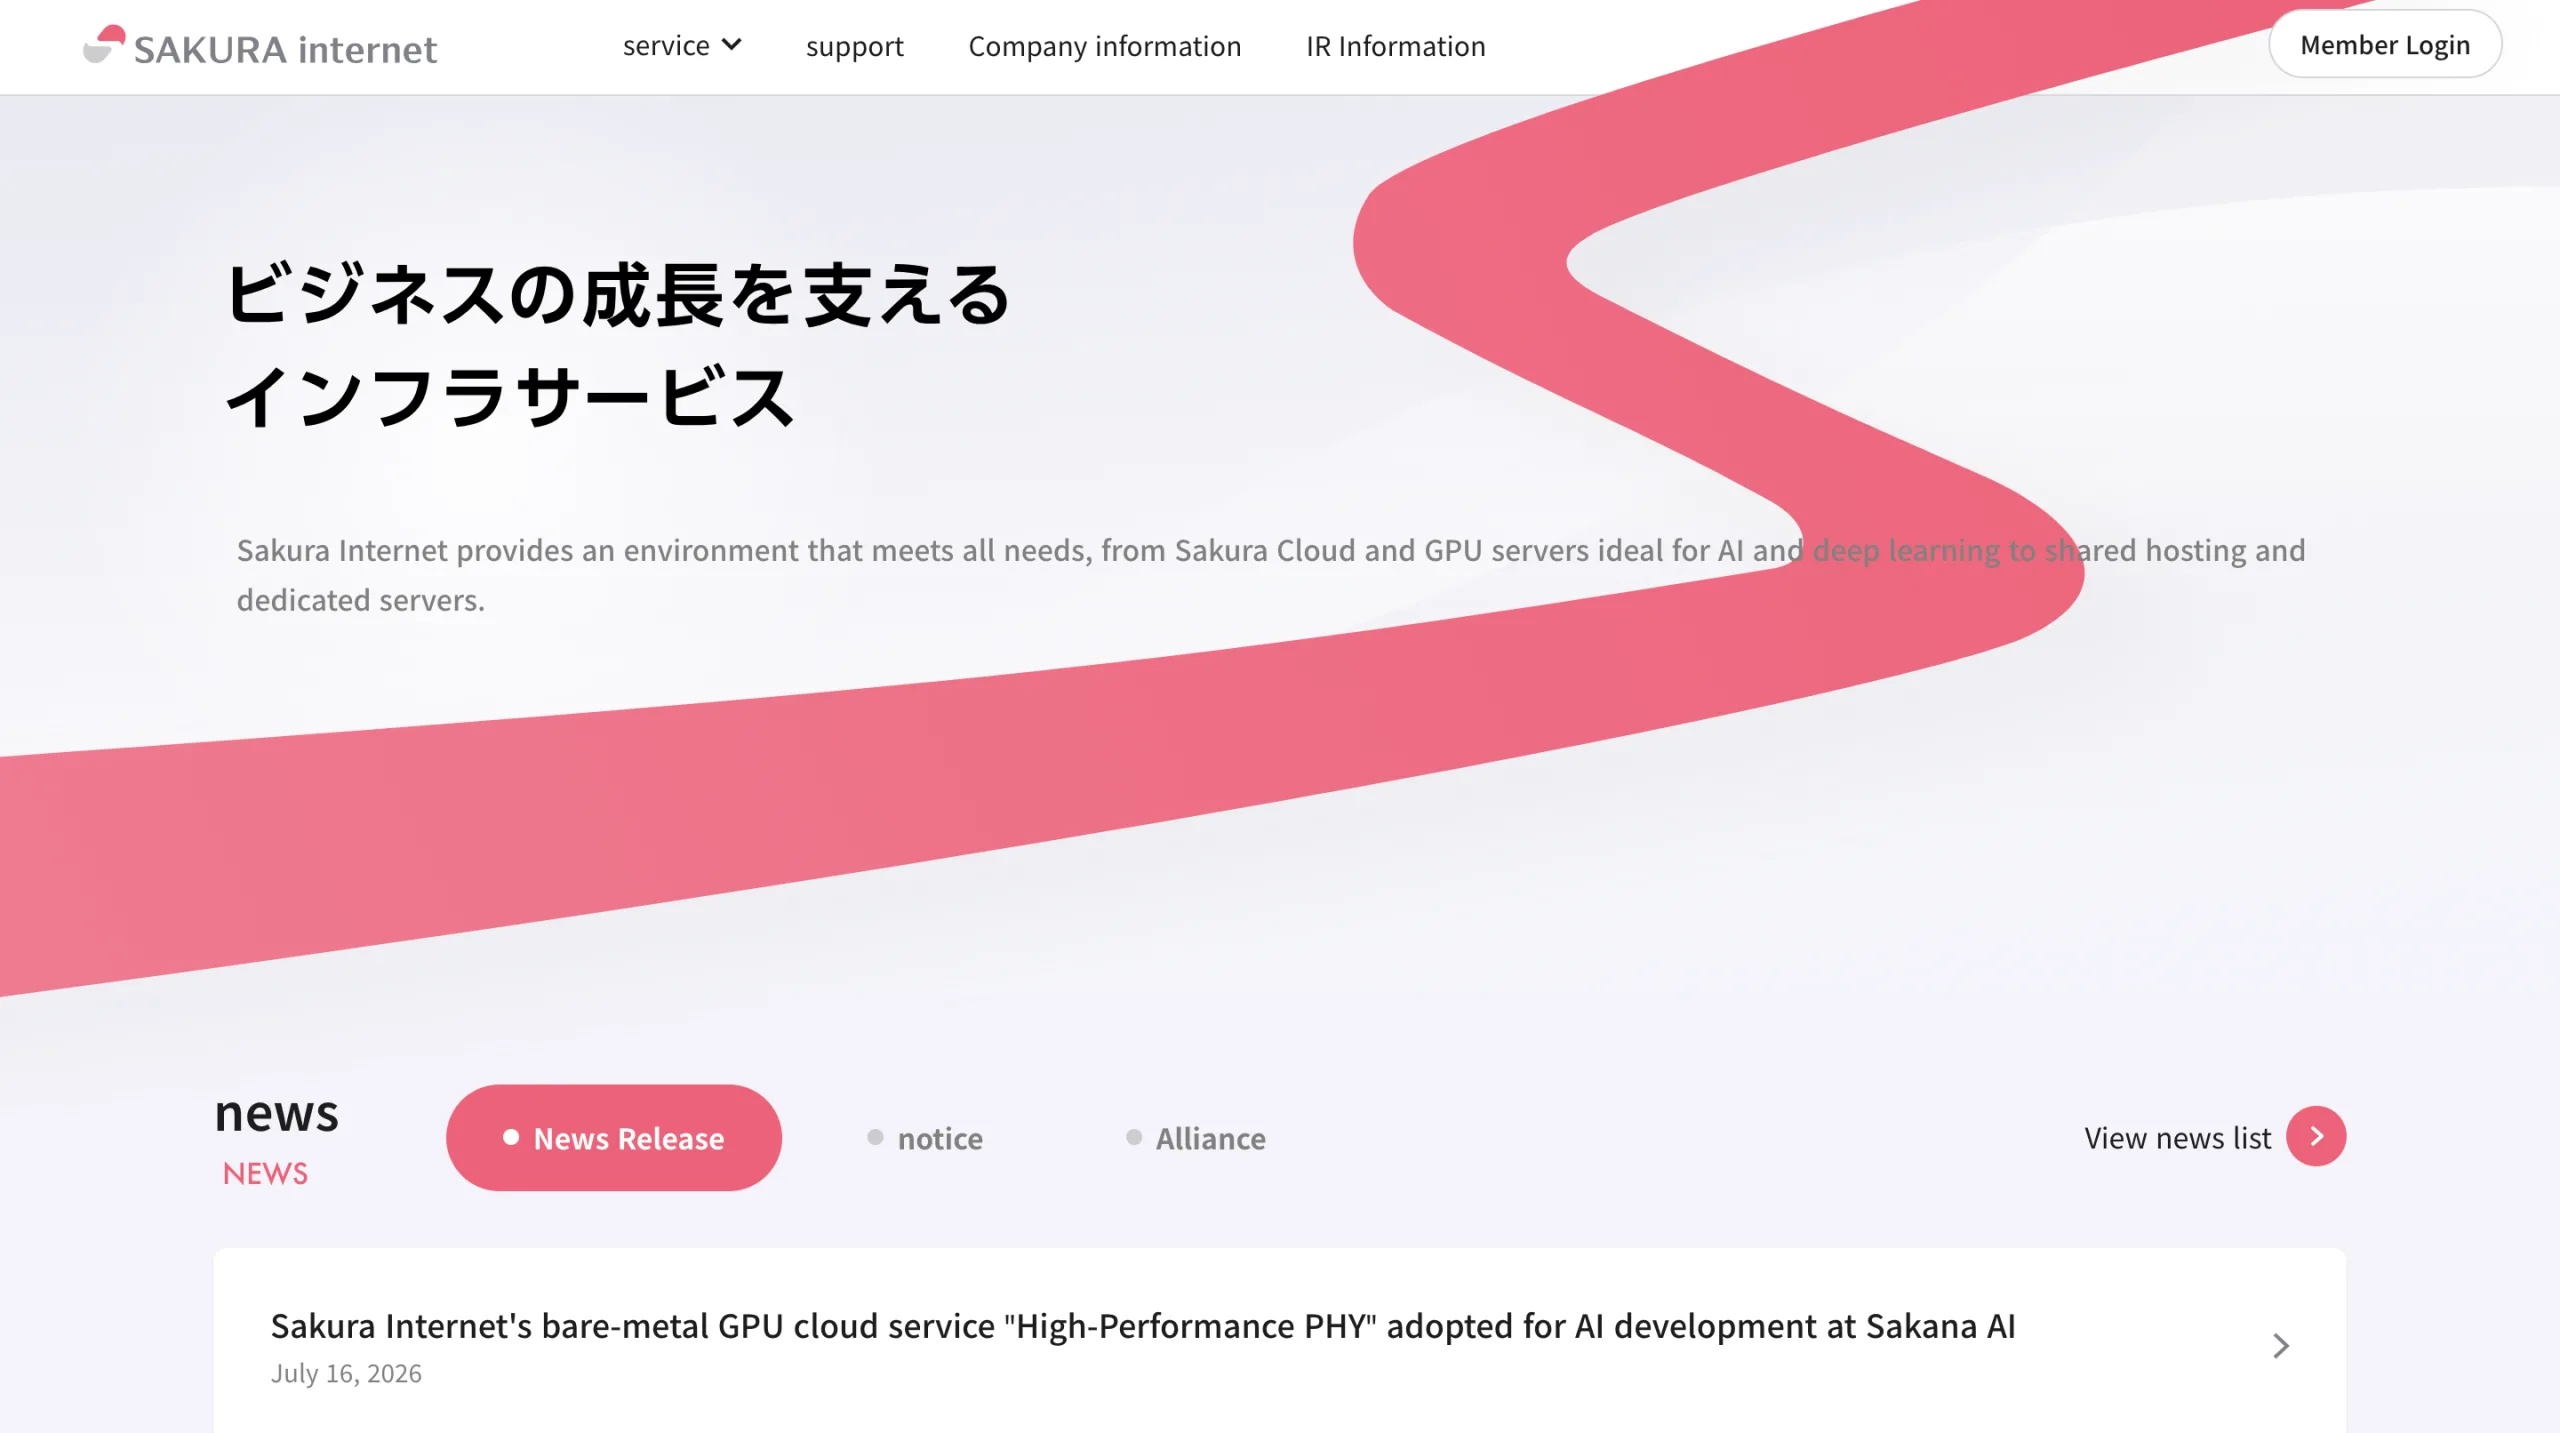Switch to the notice tab
The width and height of the screenshot is (2560, 1433).
pos(925,1139)
